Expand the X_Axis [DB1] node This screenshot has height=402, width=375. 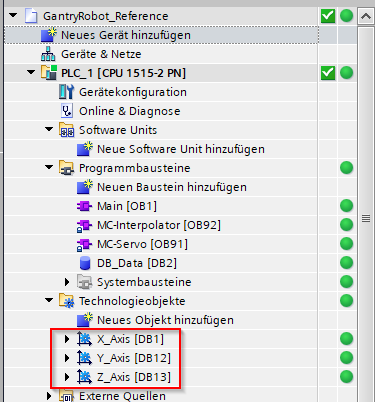tap(67, 339)
